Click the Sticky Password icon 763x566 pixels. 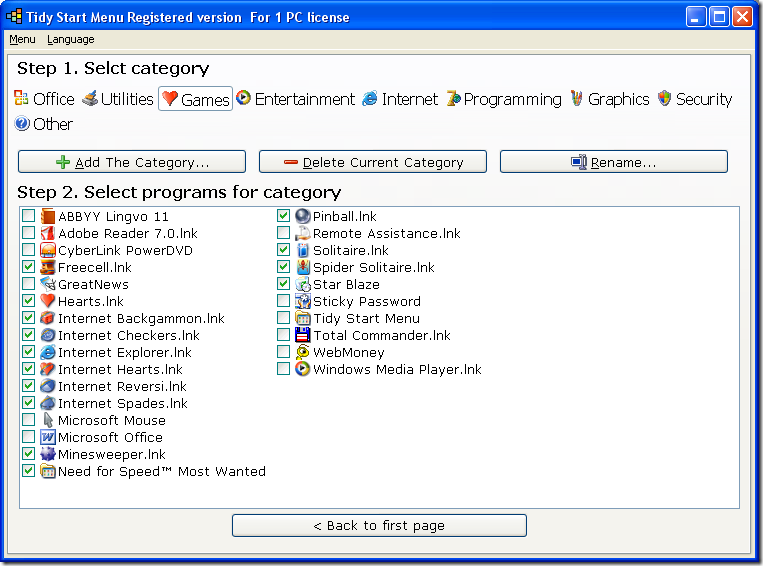pyautogui.click(x=303, y=301)
